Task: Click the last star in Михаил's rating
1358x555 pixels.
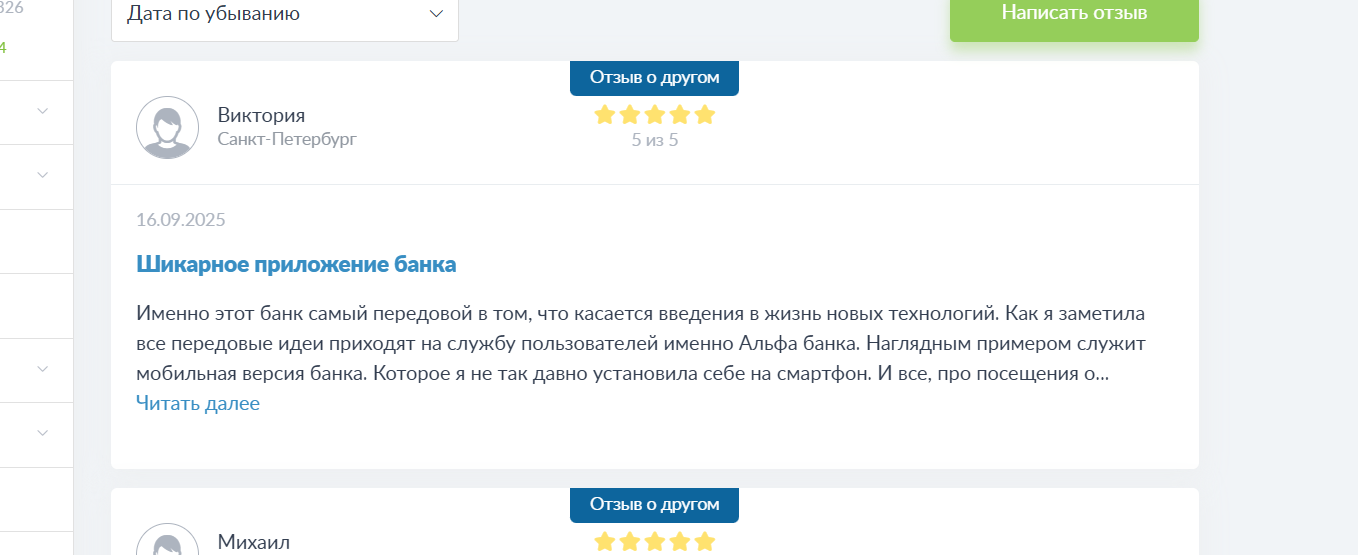Action: (705, 542)
